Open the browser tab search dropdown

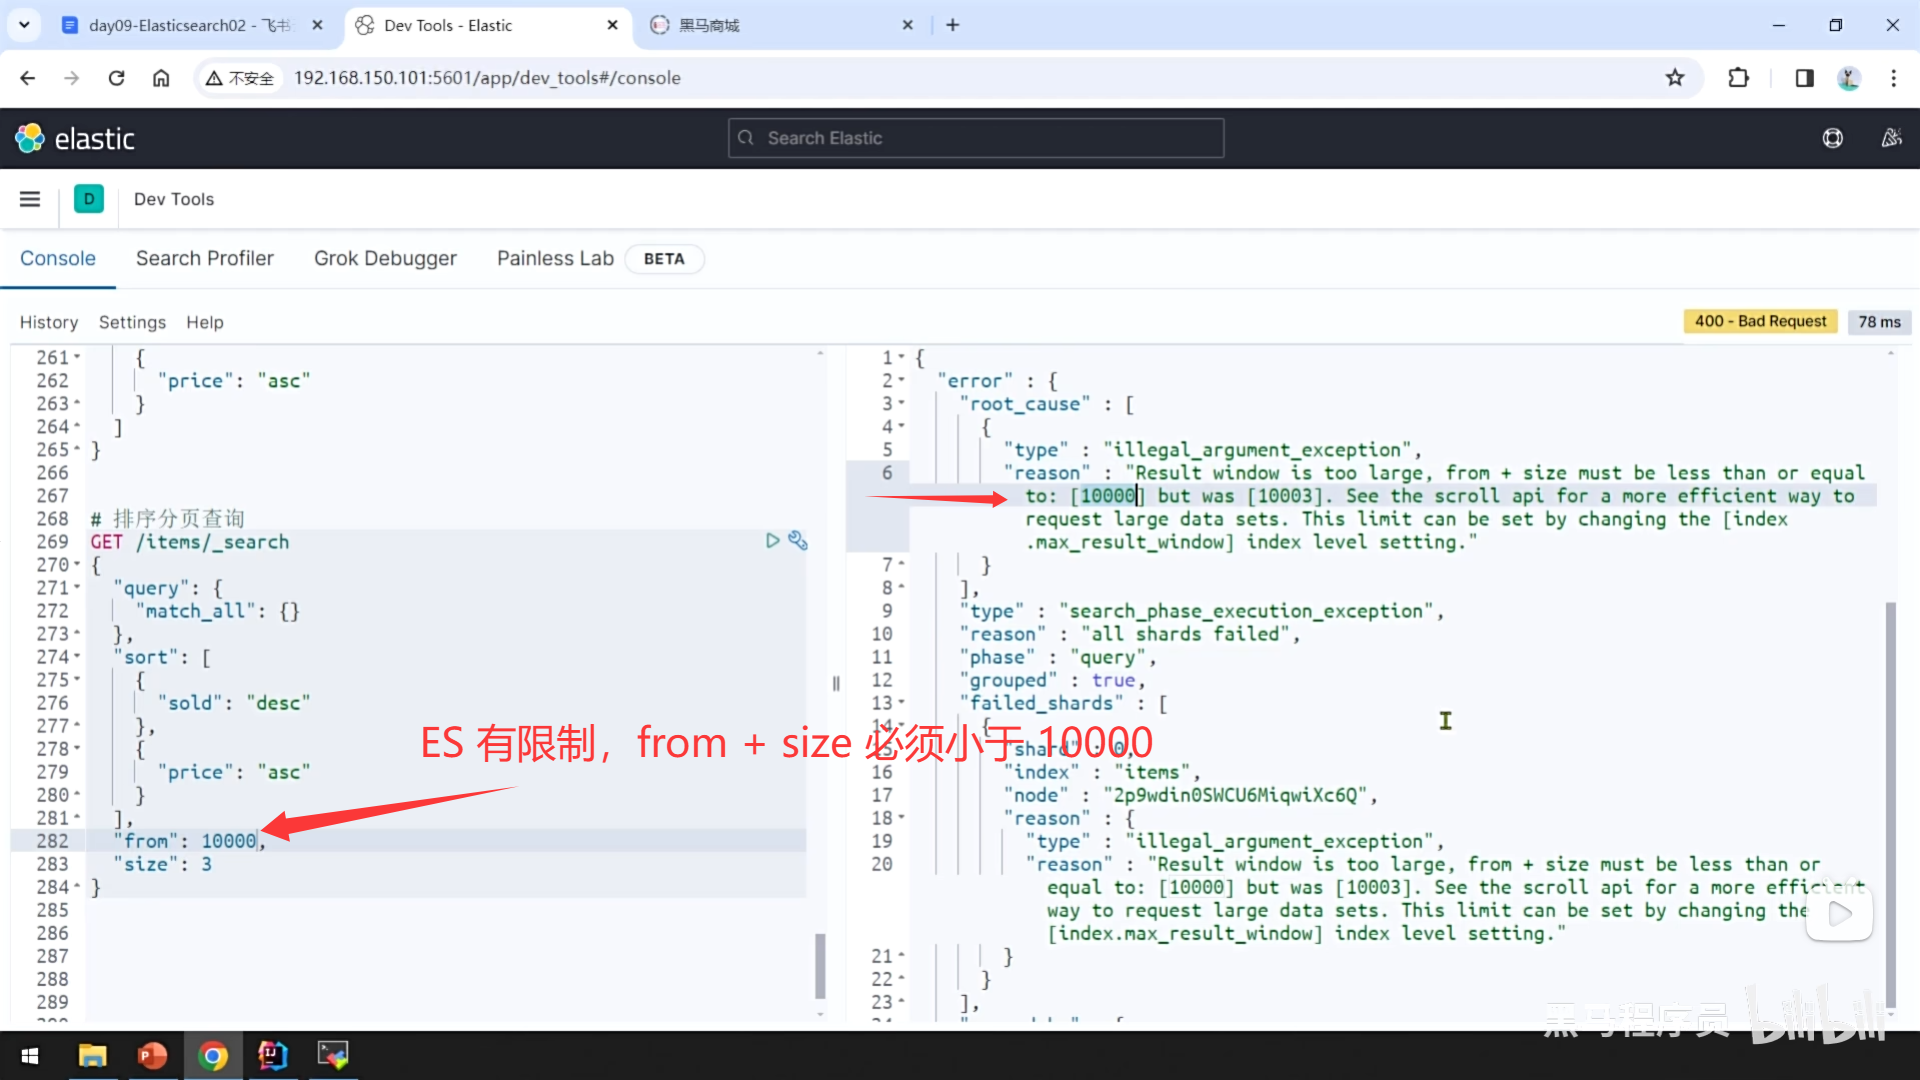point(24,25)
